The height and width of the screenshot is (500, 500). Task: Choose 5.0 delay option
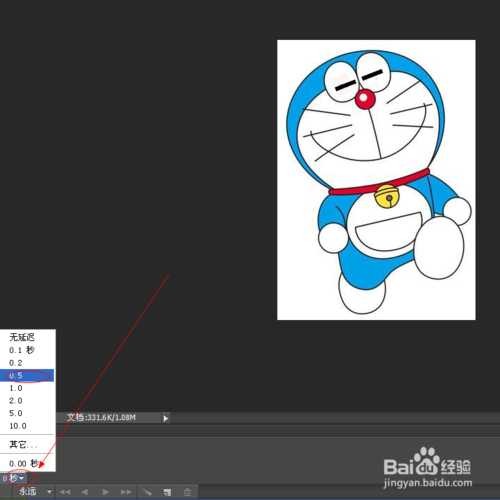(x=28, y=413)
